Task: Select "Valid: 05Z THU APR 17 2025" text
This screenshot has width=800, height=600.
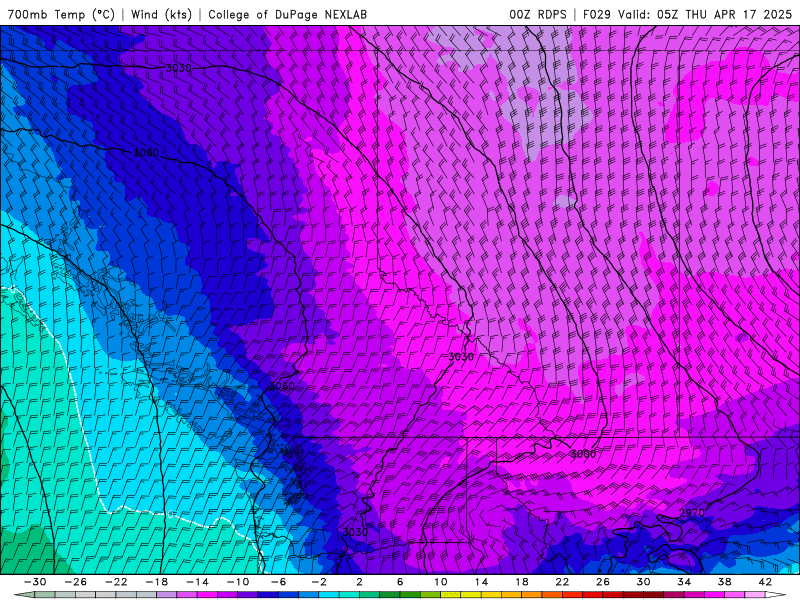Action: [705, 14]
